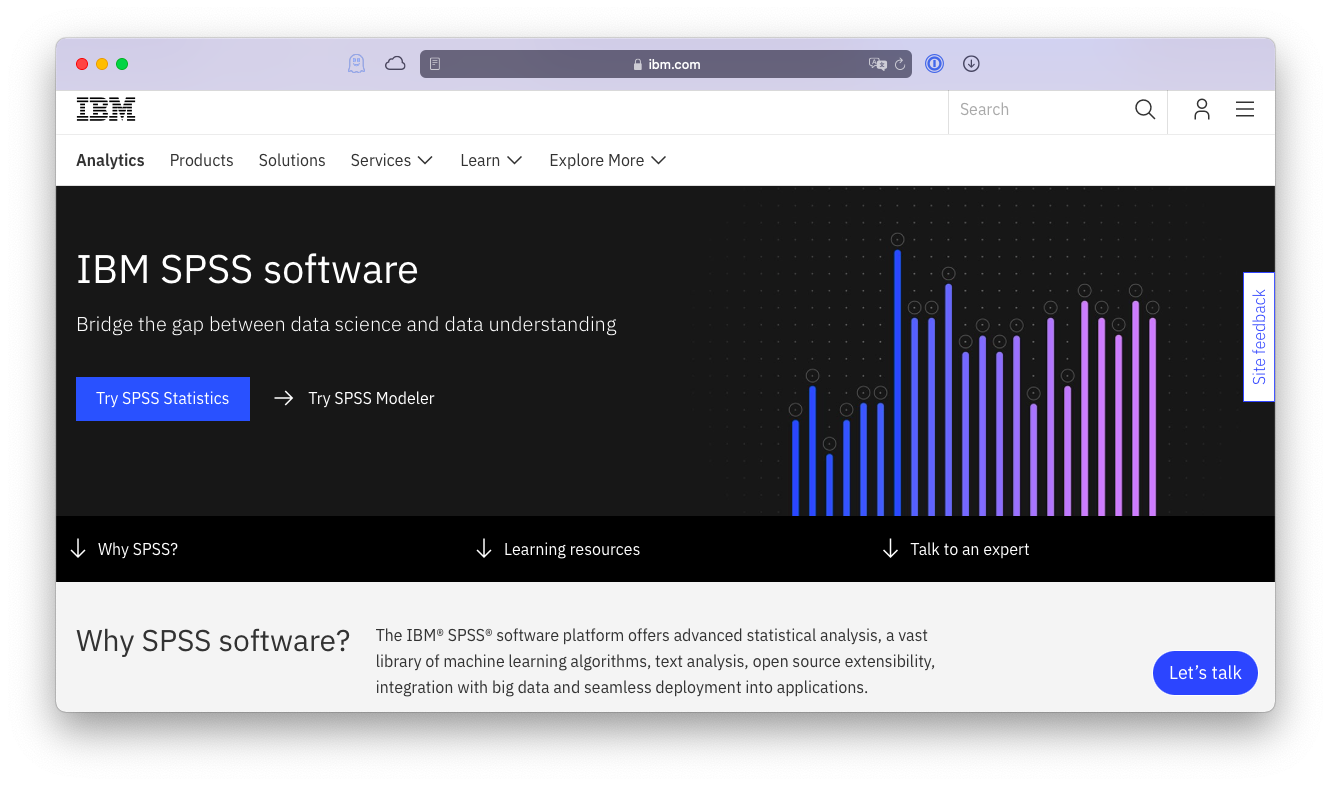Open the user profile icon
The height and width of the screenshot is (786, 1331).
[x=1202, y=110]
